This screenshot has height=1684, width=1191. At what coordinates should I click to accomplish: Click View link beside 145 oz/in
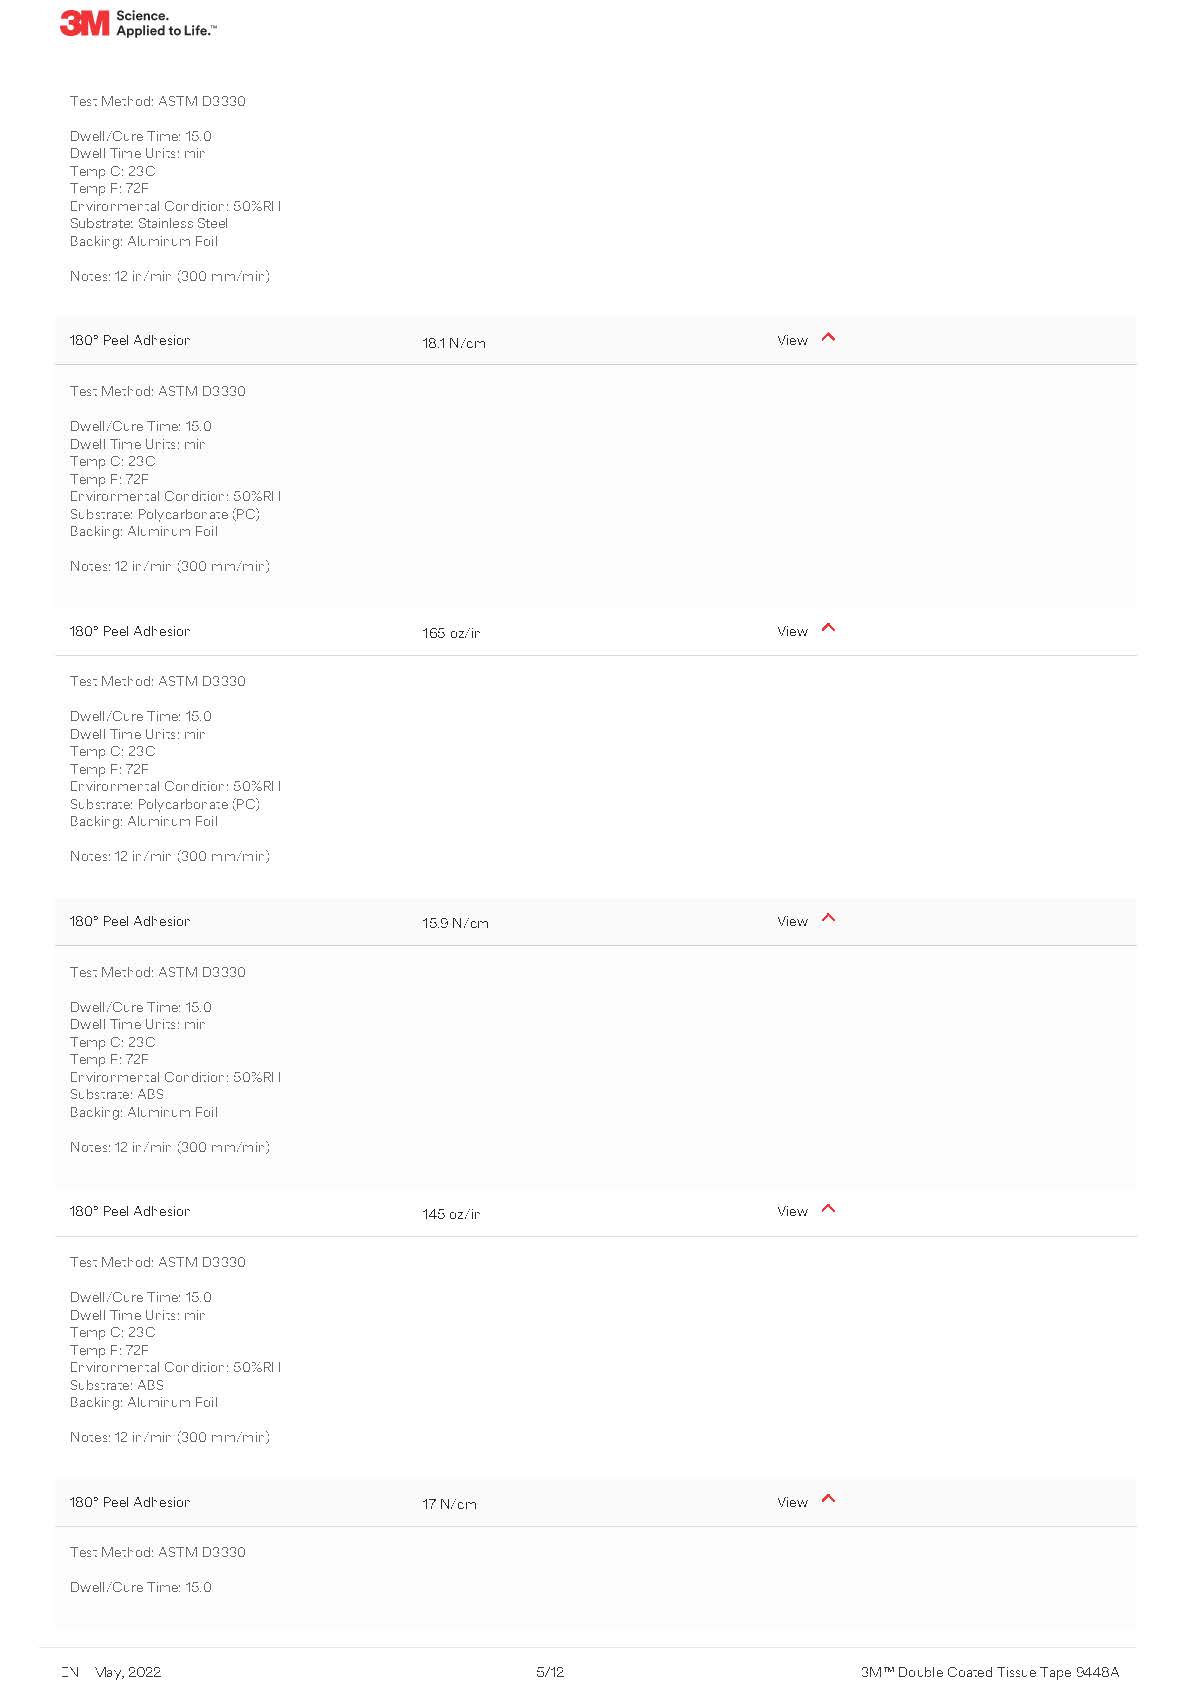point(792,1212)
